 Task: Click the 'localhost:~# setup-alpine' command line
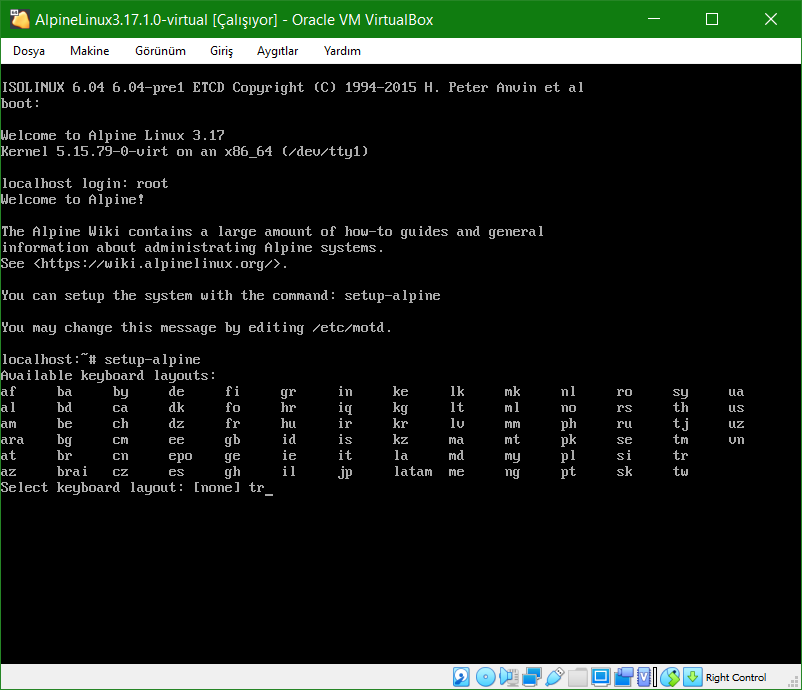pos(101,360)
